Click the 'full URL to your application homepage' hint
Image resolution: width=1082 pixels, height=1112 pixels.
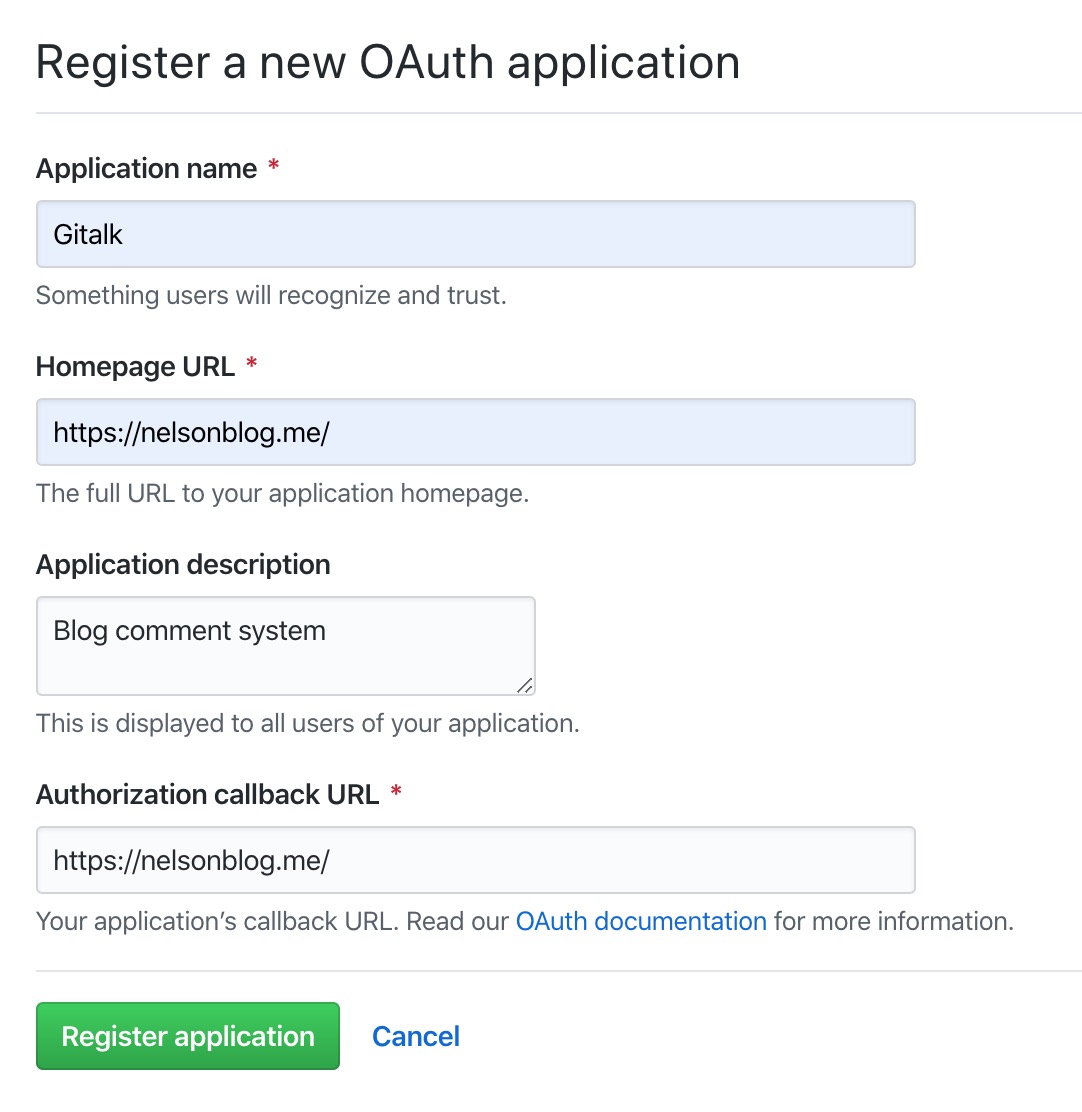point(283,493)
